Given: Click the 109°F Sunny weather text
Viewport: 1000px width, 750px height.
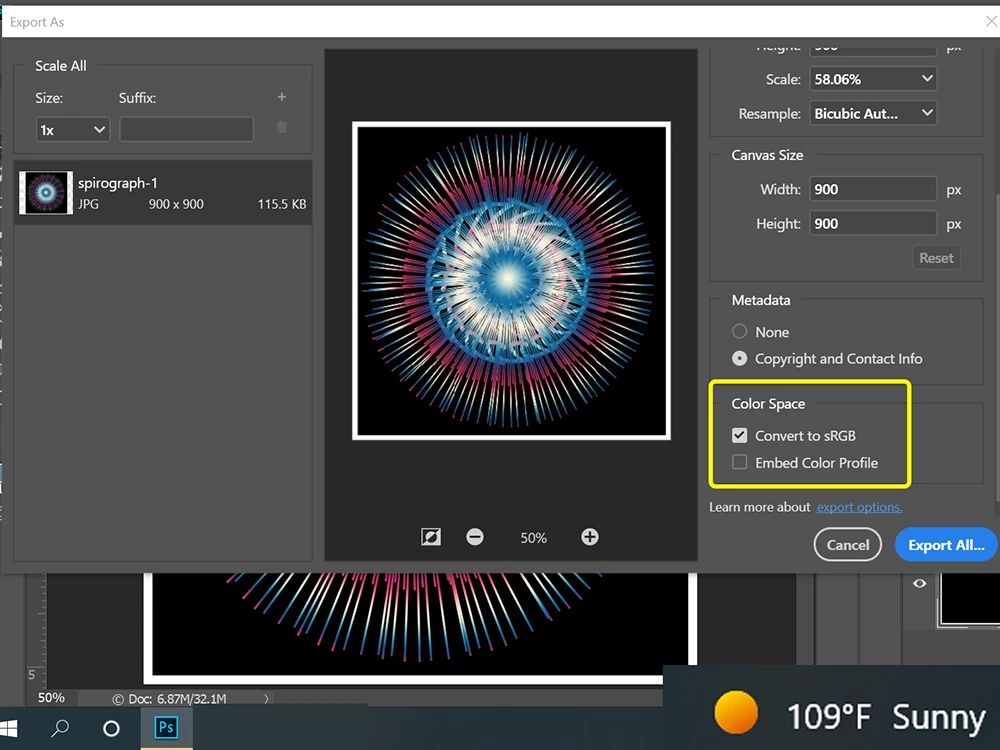Looking at the screenshot, I should [x=886, y=717].
